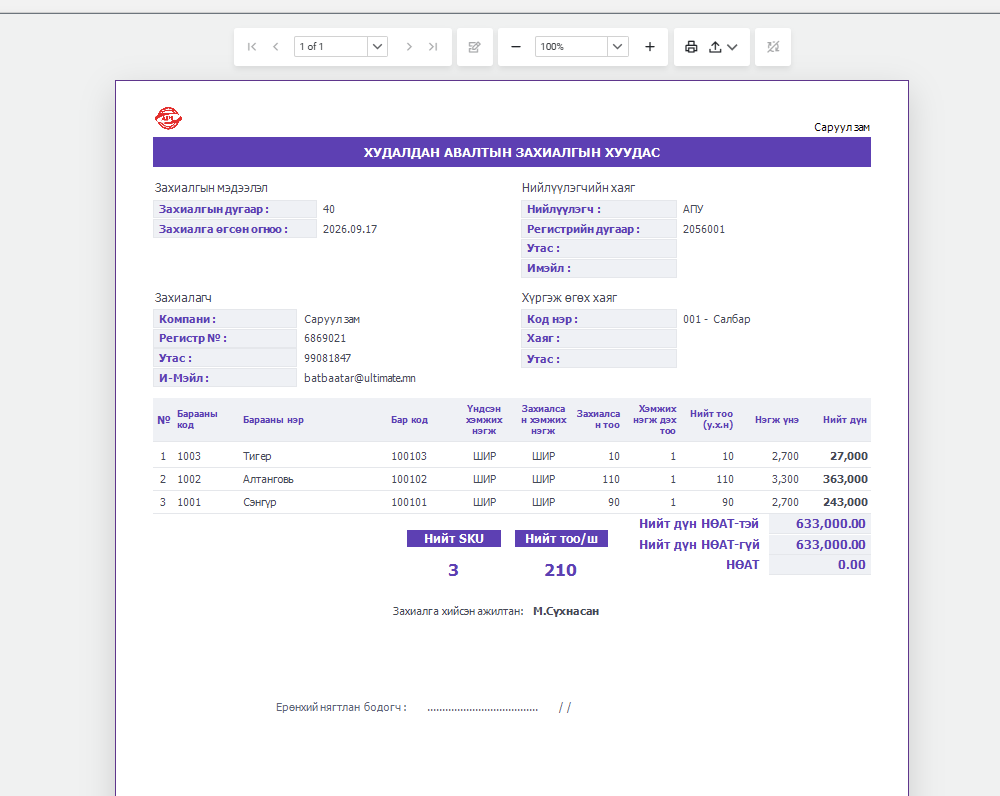
Task: Click the '1 of 1' page field
Action: tap(330, 47)
